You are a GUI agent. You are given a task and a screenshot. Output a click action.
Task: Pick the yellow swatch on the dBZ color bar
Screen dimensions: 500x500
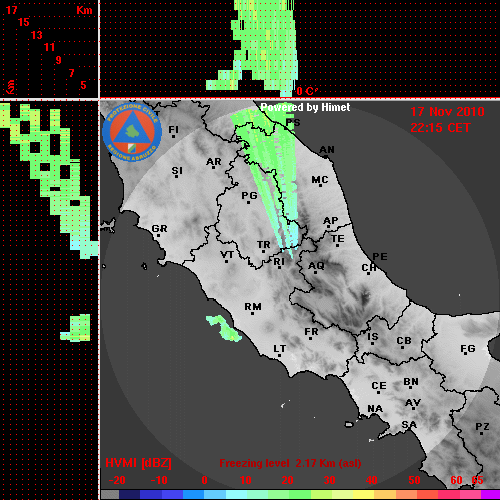(363, 495)
